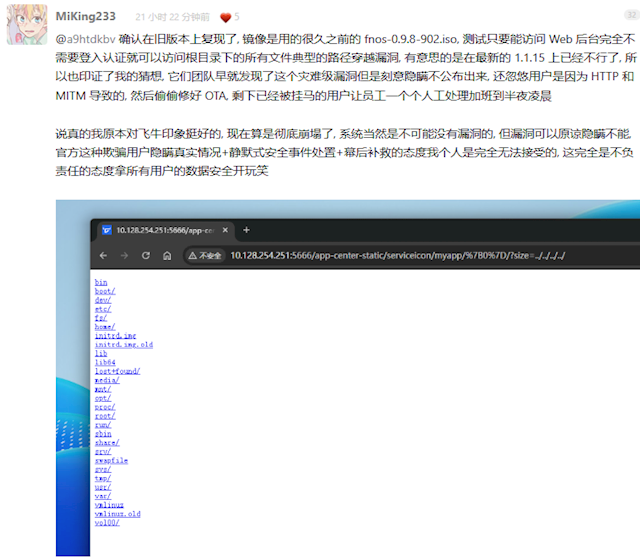Viewport: 640px width, 560px height.
Task: Open the etc/ directory link
Action: [103, 308]
